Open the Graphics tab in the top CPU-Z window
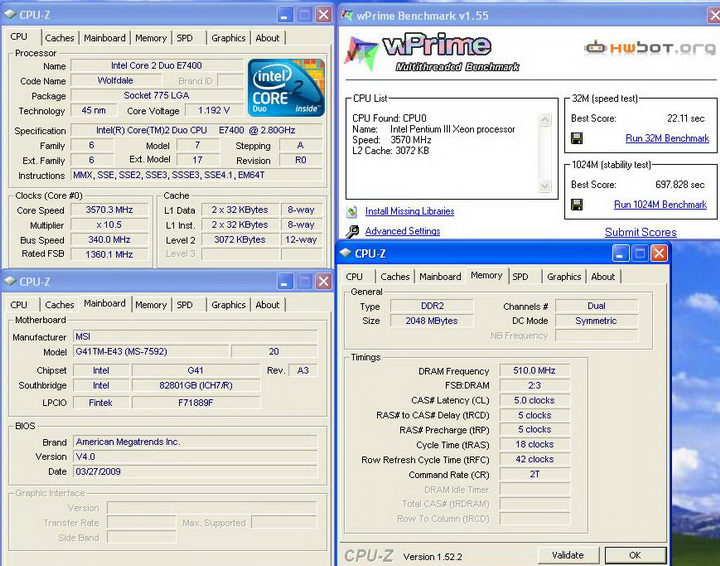The width and height of the screenshot is (720, 566). point(228,38)
